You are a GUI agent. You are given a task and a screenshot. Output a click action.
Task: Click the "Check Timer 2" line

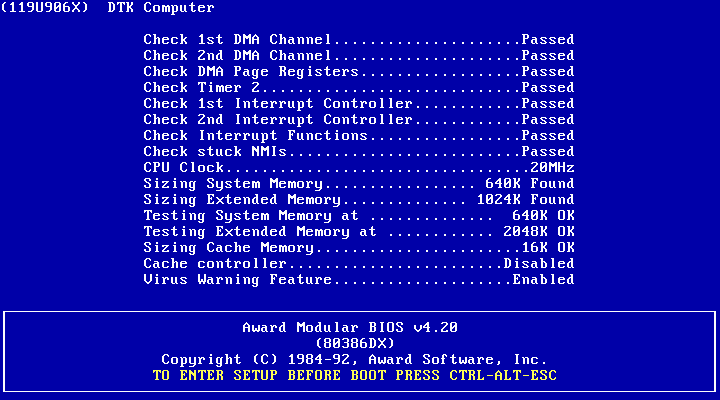pos(359,87)
